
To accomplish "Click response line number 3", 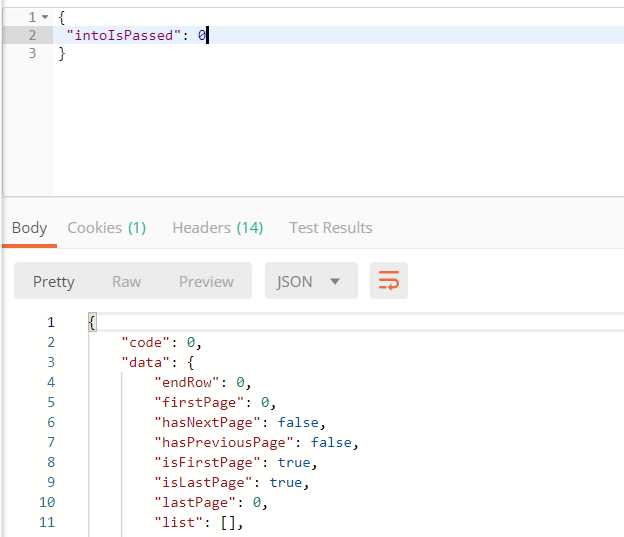I will pyautogui.click(x=51, y=362).
